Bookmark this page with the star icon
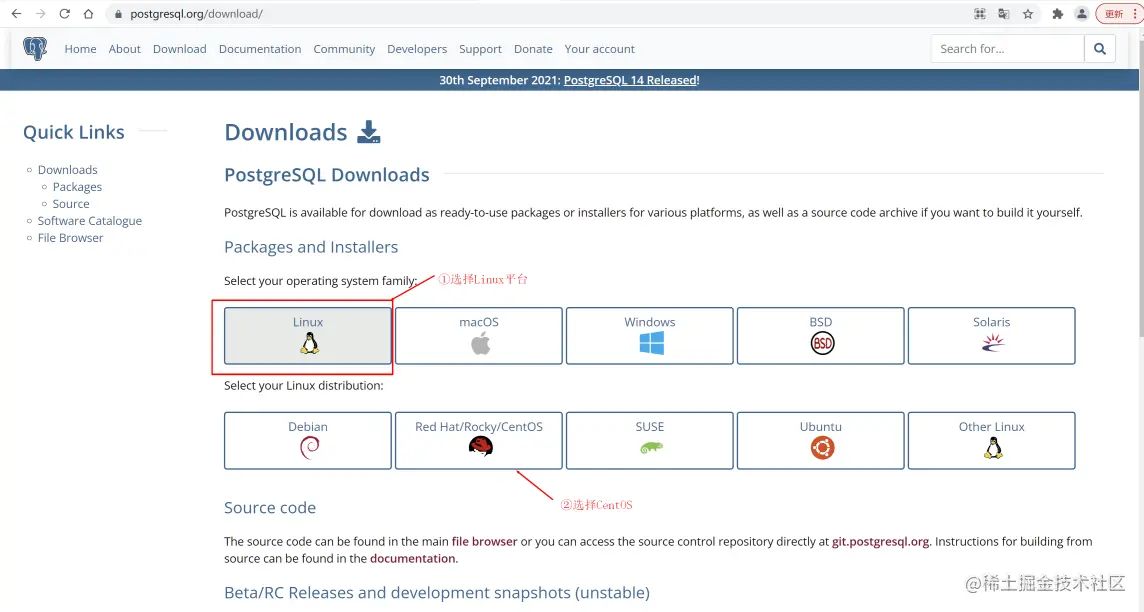Image resolution: width=1144 pixels, height=612 pixels. 1028,14
